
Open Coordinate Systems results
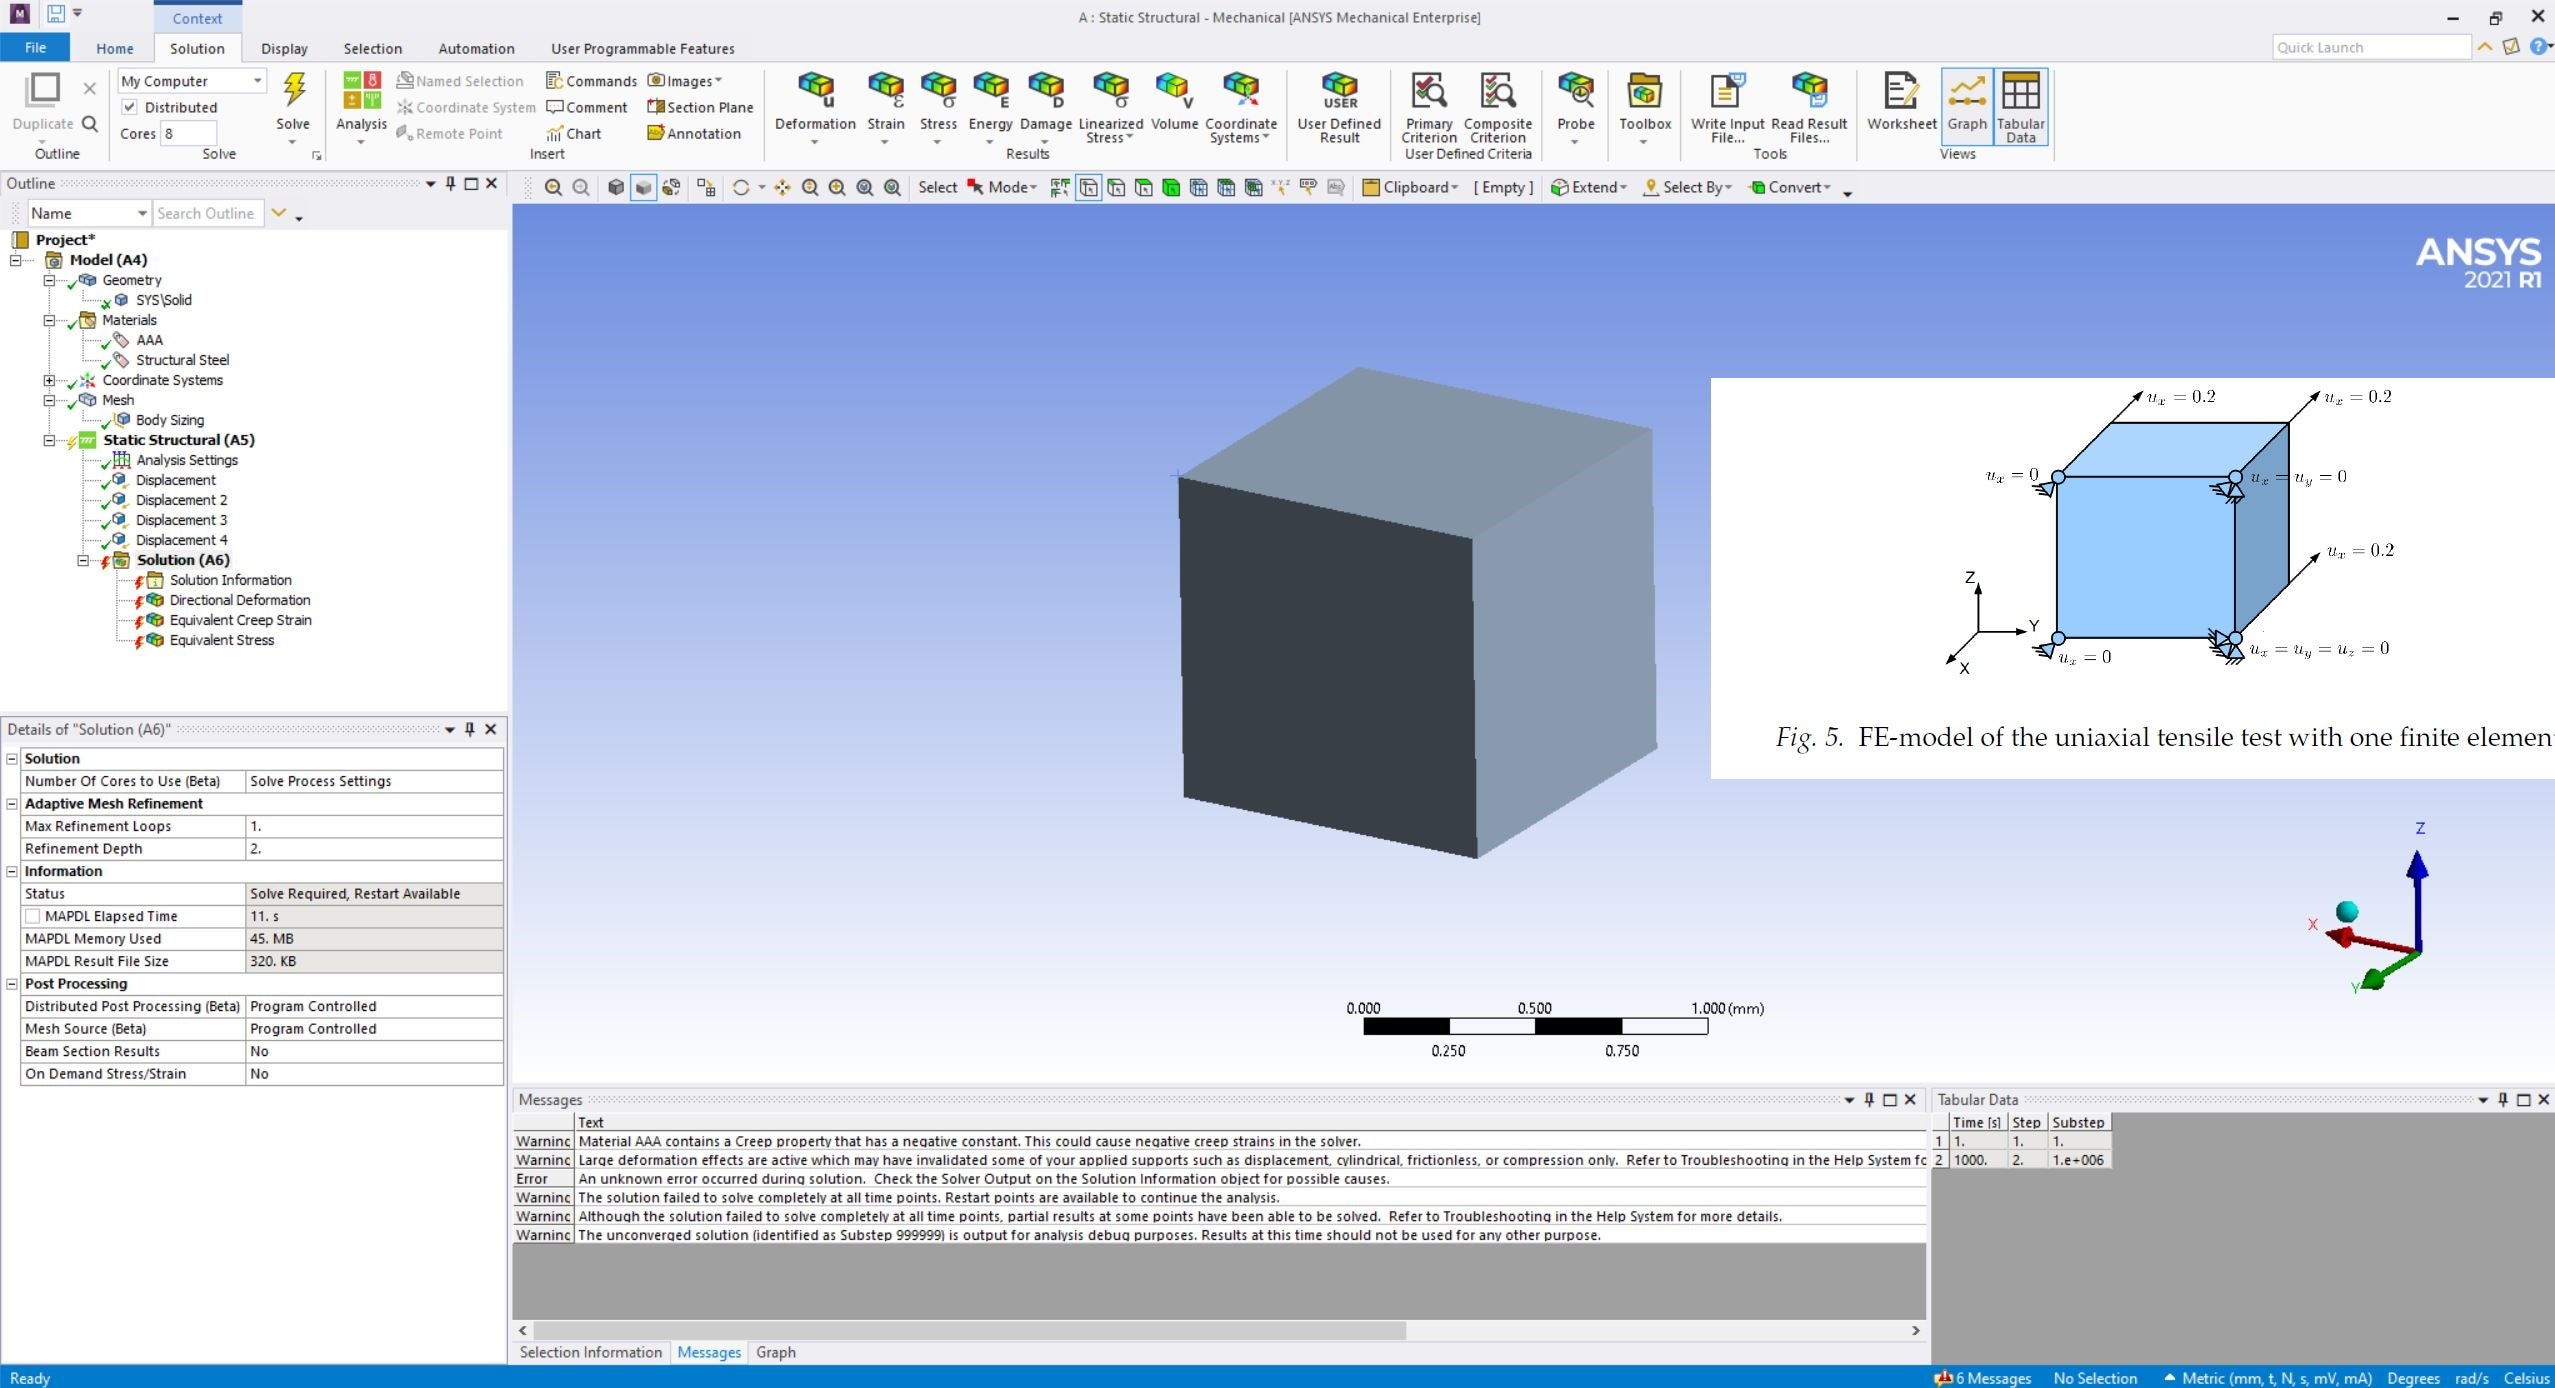point(1241,108)
